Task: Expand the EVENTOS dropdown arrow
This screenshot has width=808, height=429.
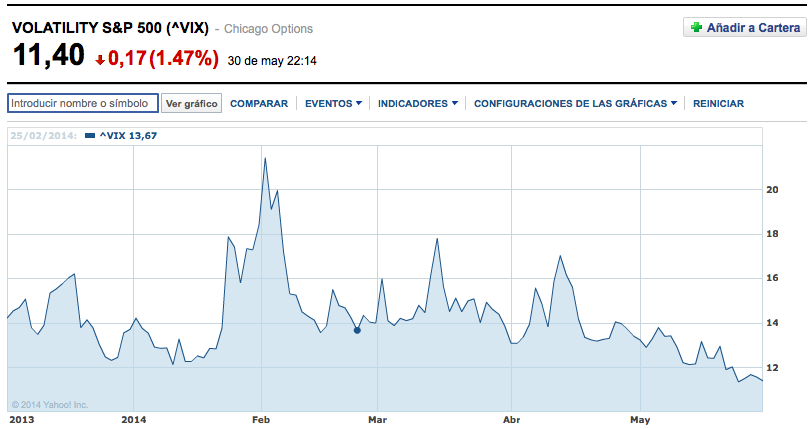Action: coord(359,103)
